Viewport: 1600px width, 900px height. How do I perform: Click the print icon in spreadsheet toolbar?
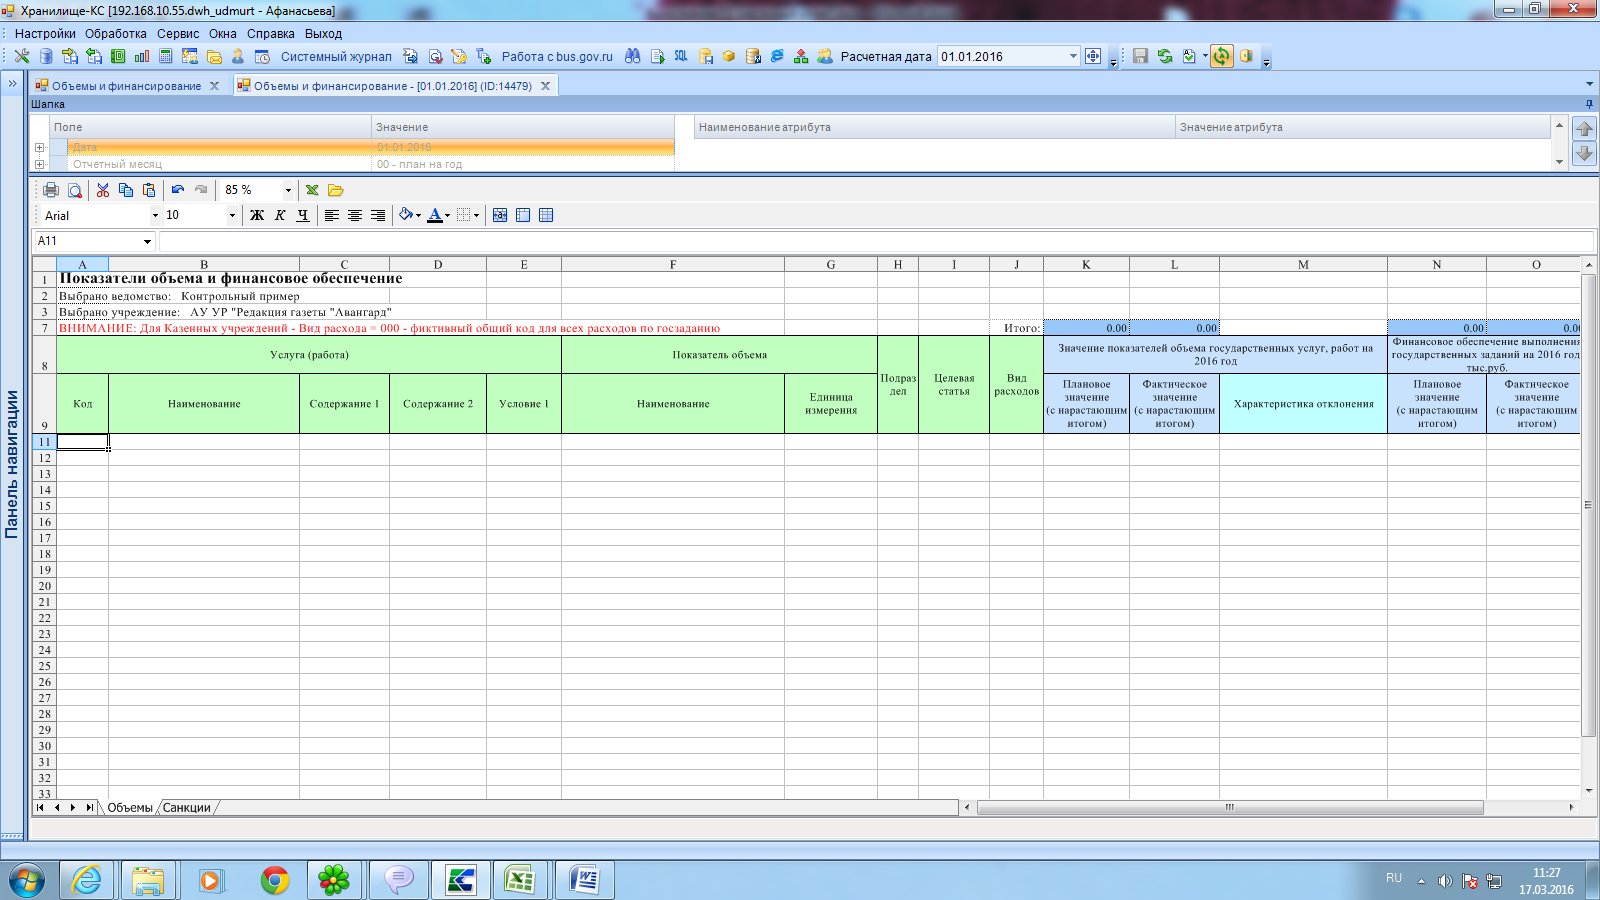[x=51, y=190]
